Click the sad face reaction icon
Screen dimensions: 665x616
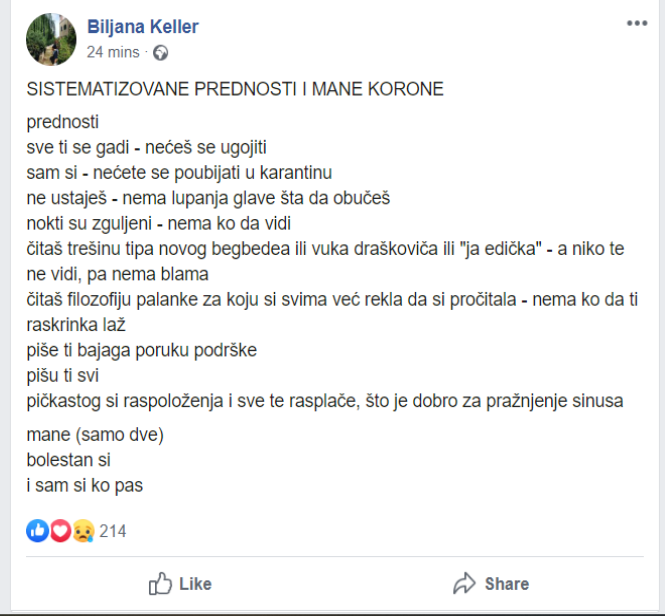click(82, 531)
